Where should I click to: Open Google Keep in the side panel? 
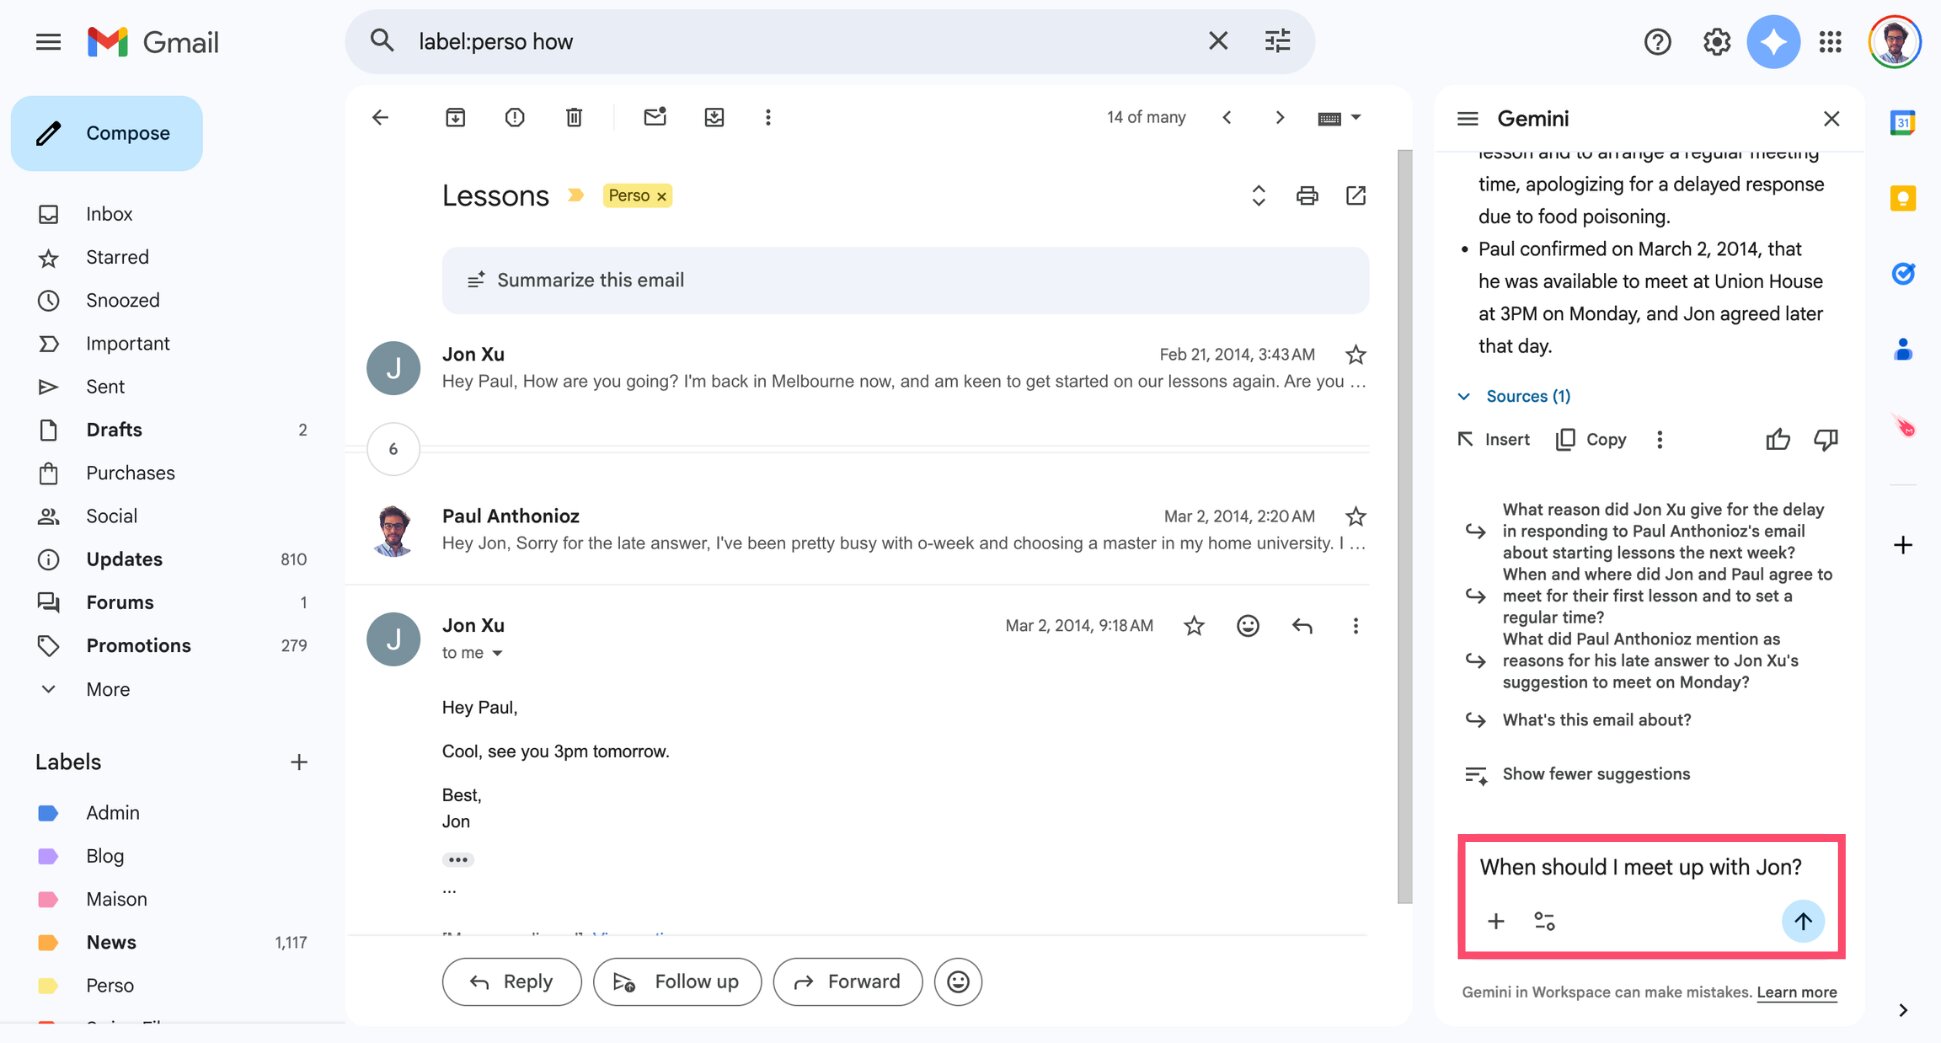[1902, 198]
